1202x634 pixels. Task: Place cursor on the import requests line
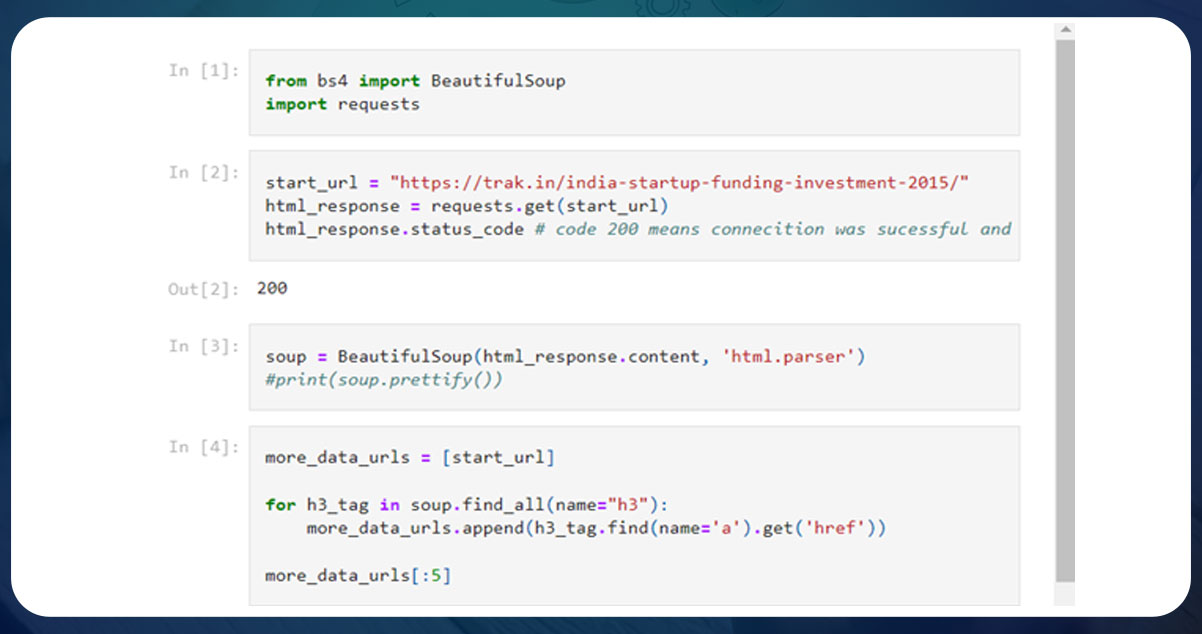pos(345,104)
